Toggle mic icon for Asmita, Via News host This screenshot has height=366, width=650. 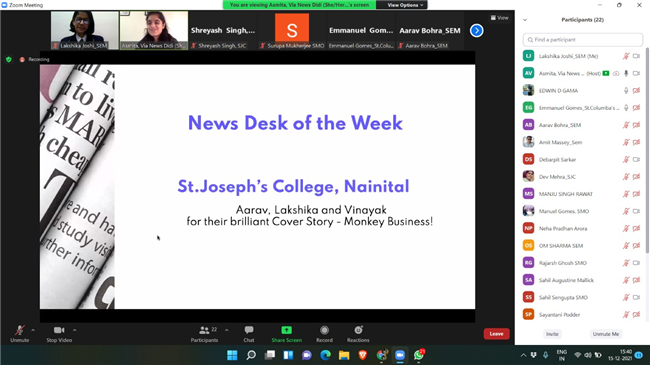tap(626, 73)
